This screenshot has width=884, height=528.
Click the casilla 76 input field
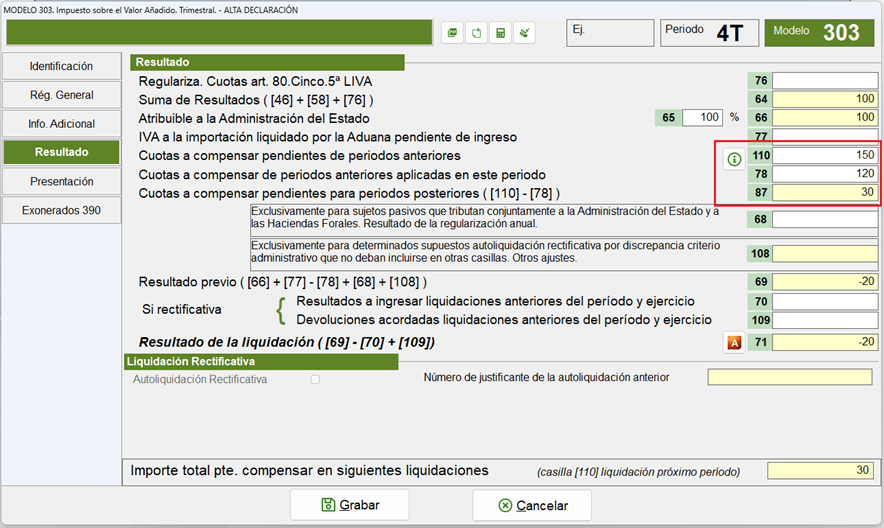click(x=825, y=81)
